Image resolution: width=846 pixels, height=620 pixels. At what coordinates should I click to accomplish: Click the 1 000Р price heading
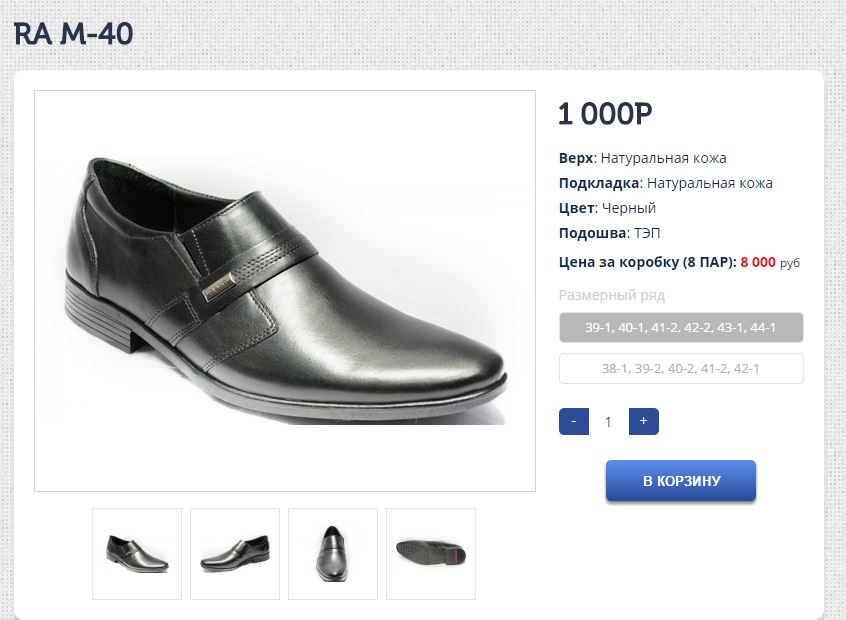pos(605,114)
